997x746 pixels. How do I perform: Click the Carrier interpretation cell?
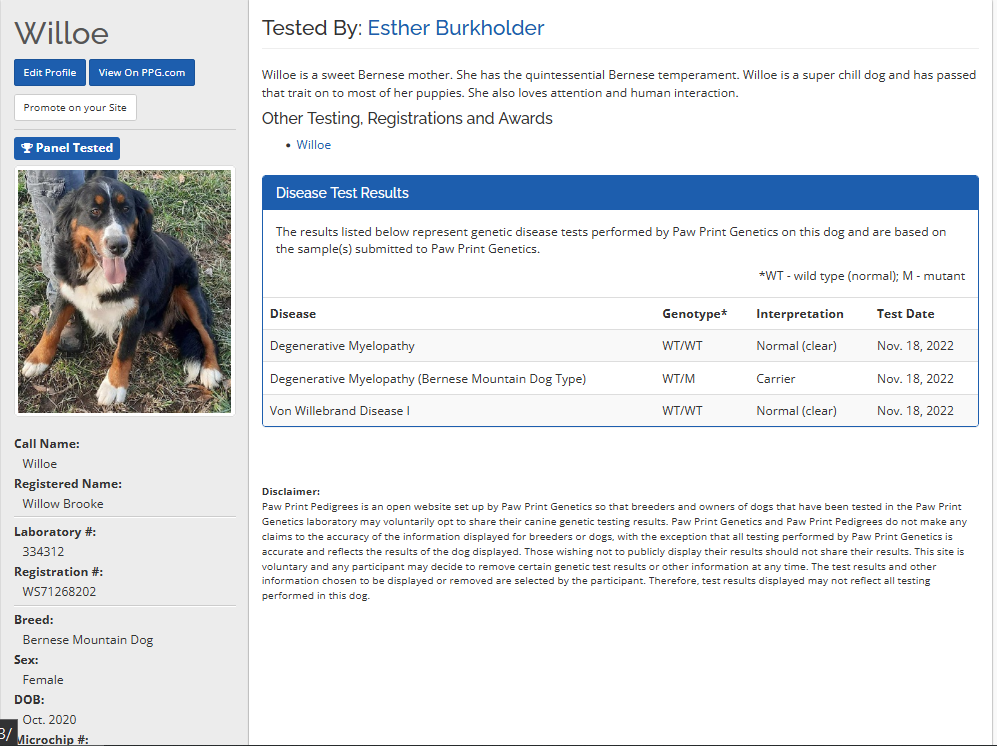click(x=776, y=379)
